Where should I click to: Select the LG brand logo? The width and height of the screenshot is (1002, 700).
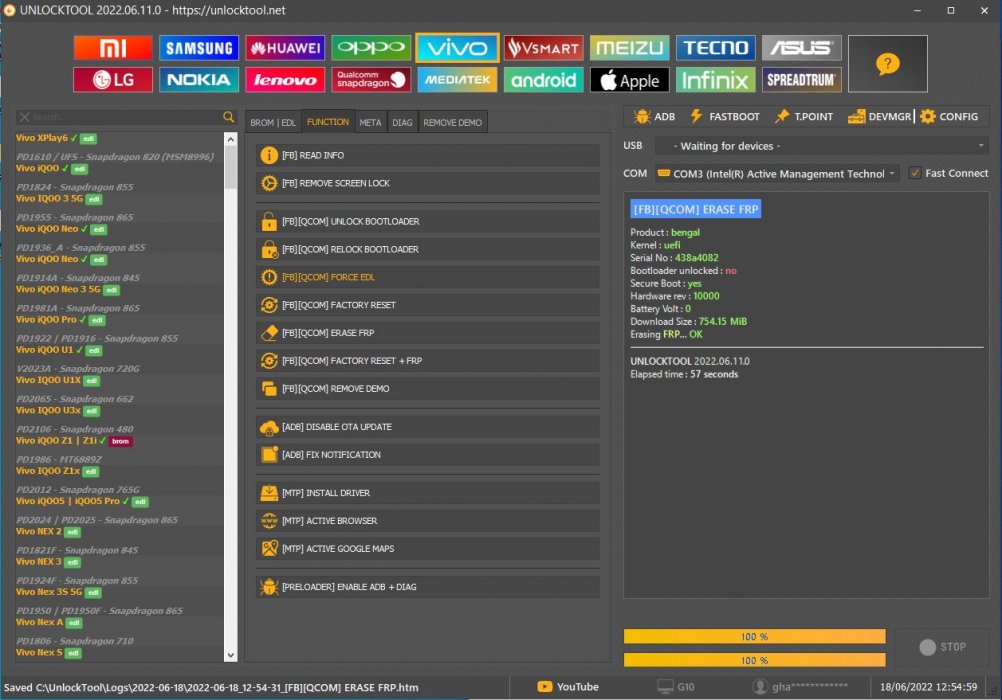pyautogui.click(x=112, y=80)
